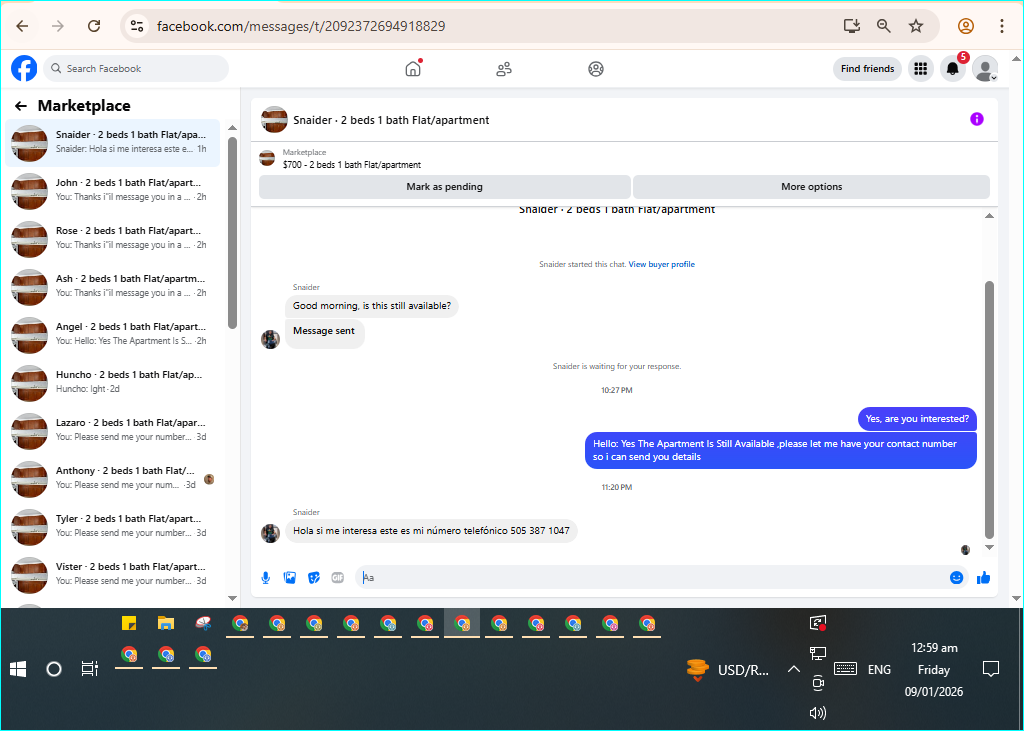Click the chat messages scrollbar thumb
Screen dimensions: 1024x731
coord(989,409)
